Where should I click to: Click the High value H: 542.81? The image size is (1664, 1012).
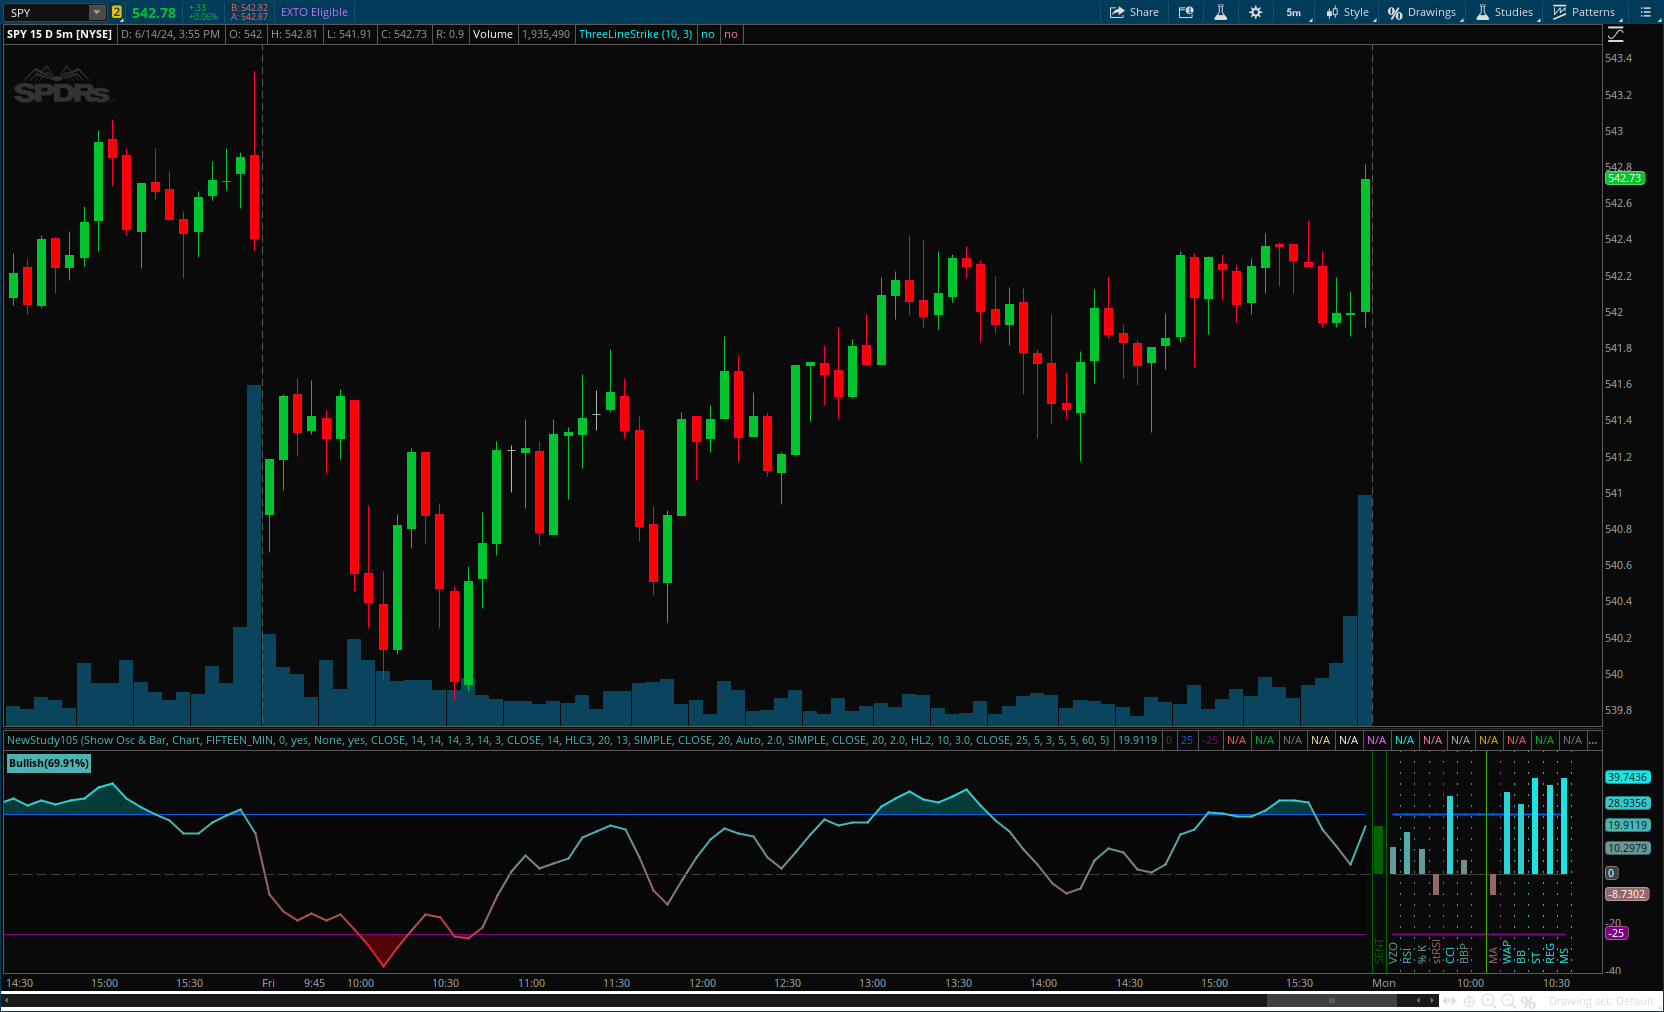(x=294, y=34)
